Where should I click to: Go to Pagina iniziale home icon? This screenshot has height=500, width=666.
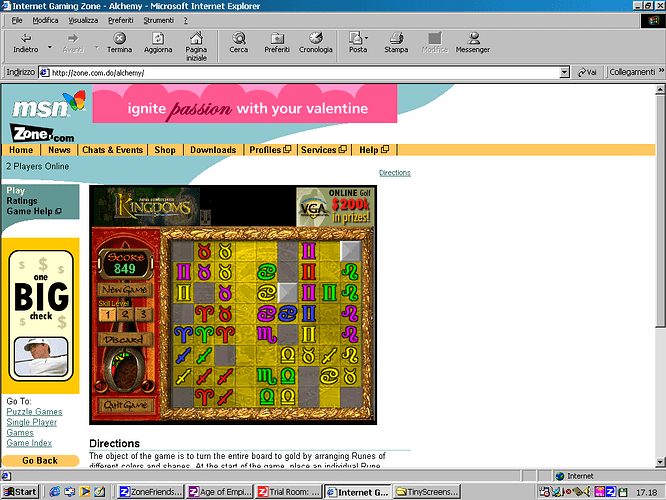[x=196, y=46]
